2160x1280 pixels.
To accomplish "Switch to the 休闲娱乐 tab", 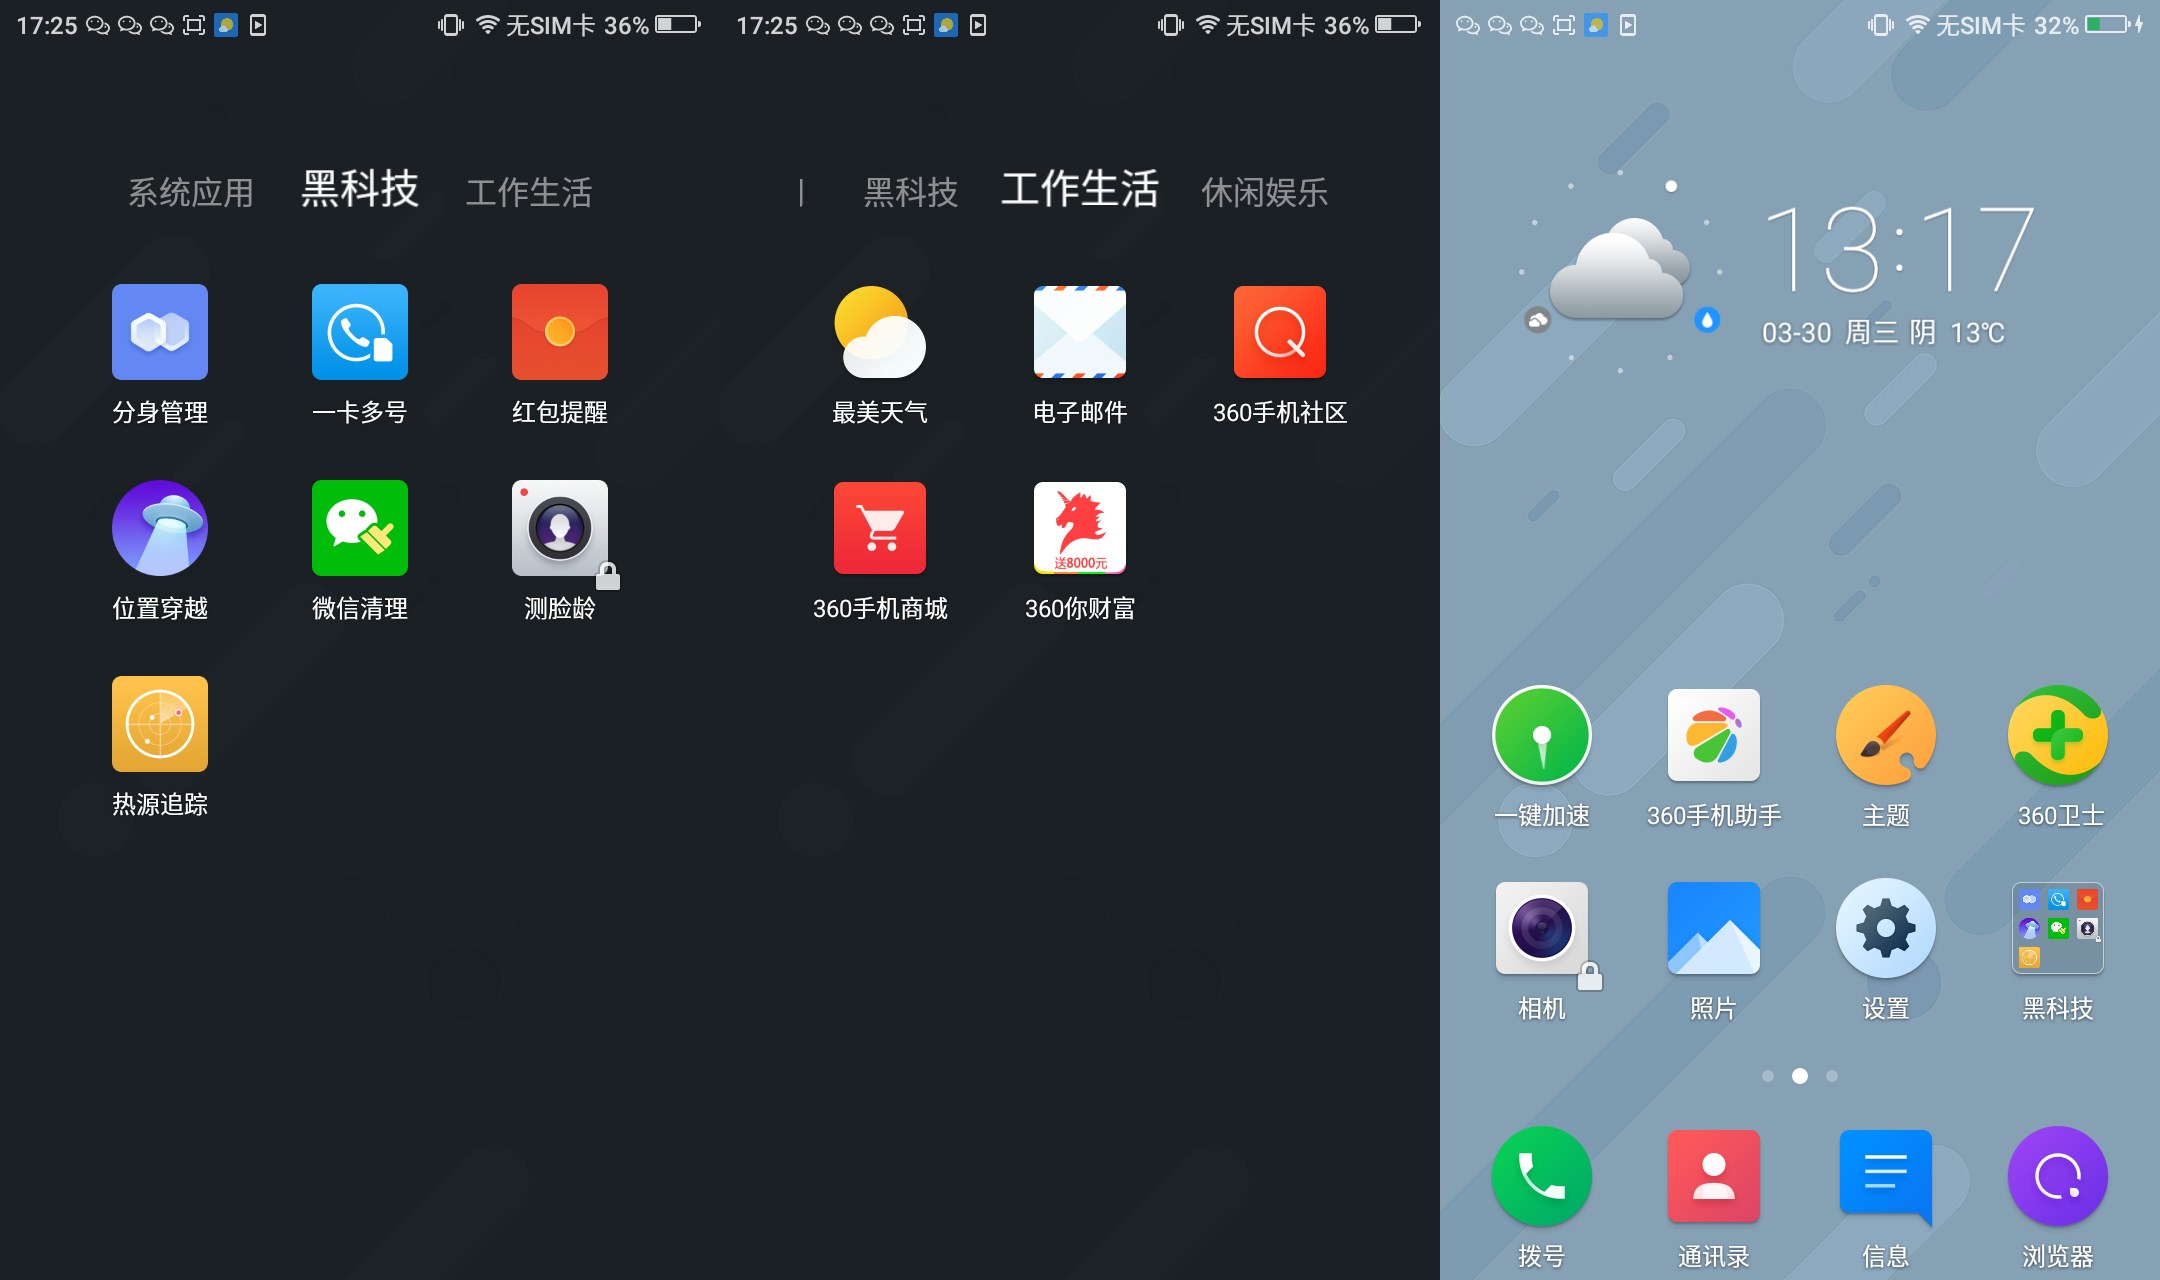I will (x=1264, y=192).
